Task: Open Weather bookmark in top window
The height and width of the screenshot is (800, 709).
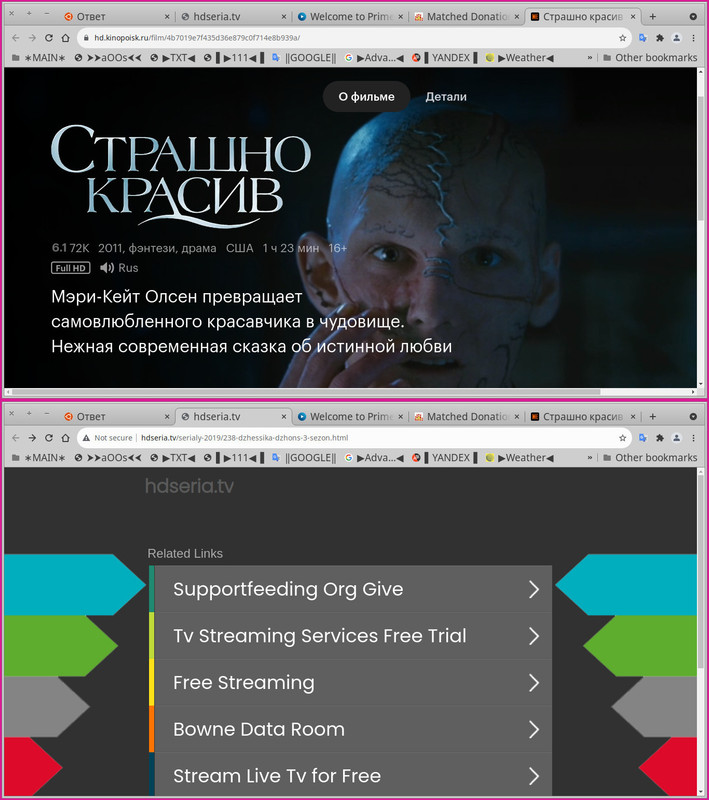Action: pos(520,58)
